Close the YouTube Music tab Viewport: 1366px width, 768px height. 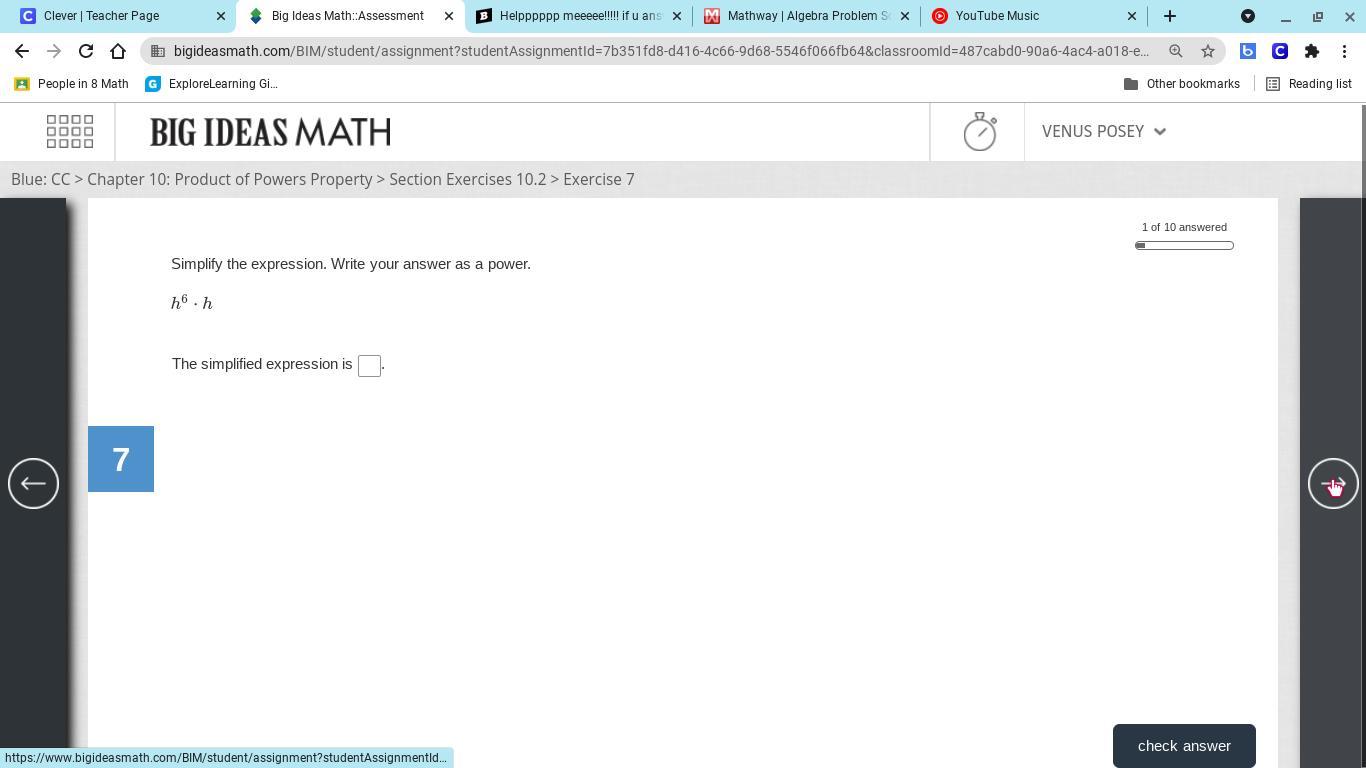(x=1132, y=16)
